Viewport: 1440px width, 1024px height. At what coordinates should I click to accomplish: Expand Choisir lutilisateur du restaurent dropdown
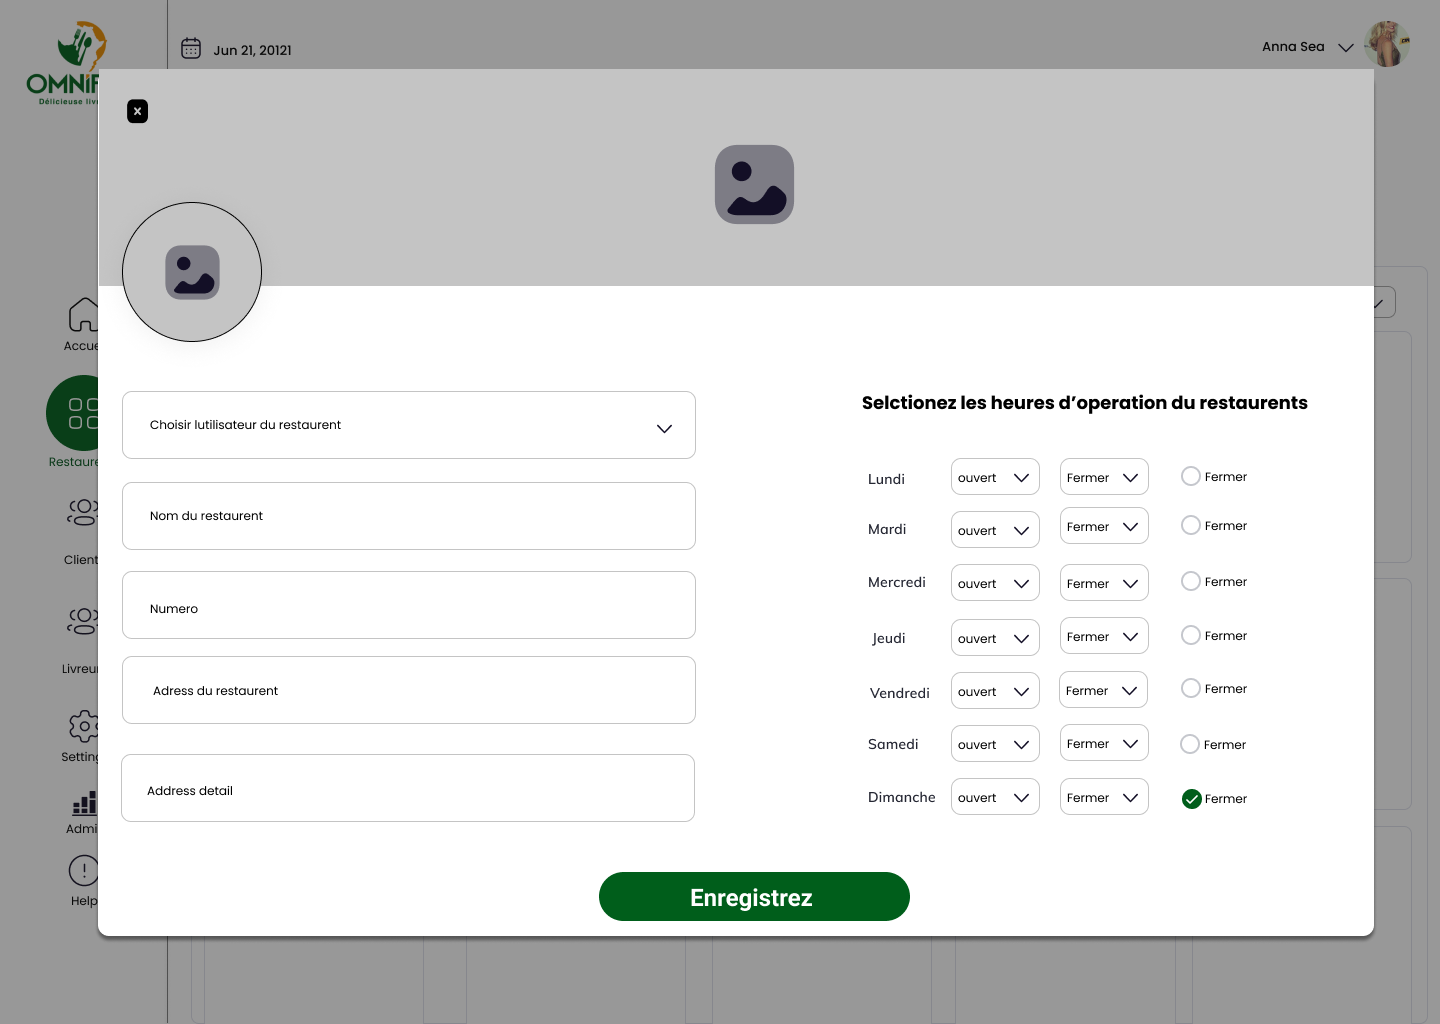[x=409, y=425]
